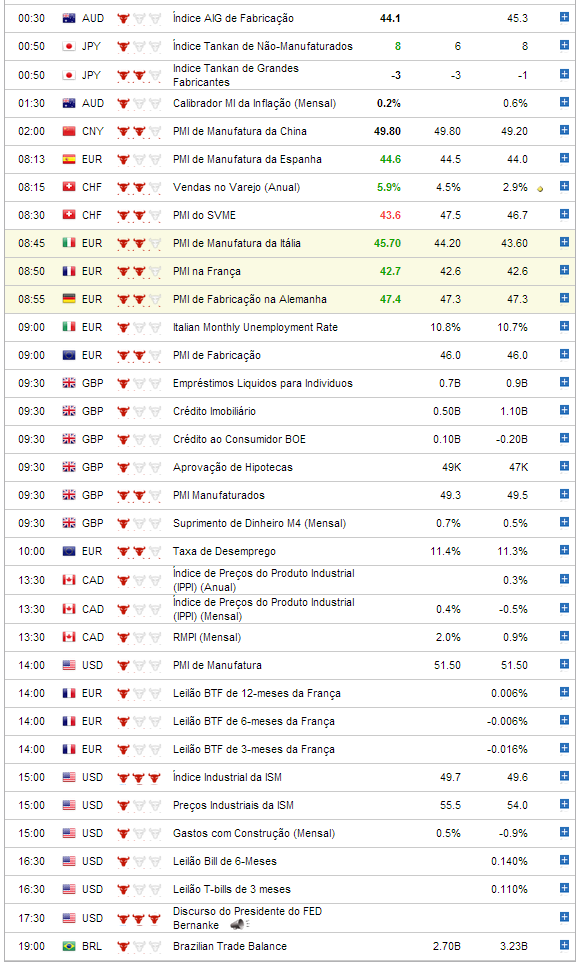Open Crédito ao Consumidor BOE event
The image size is (579, 966).
pos(239,439)
